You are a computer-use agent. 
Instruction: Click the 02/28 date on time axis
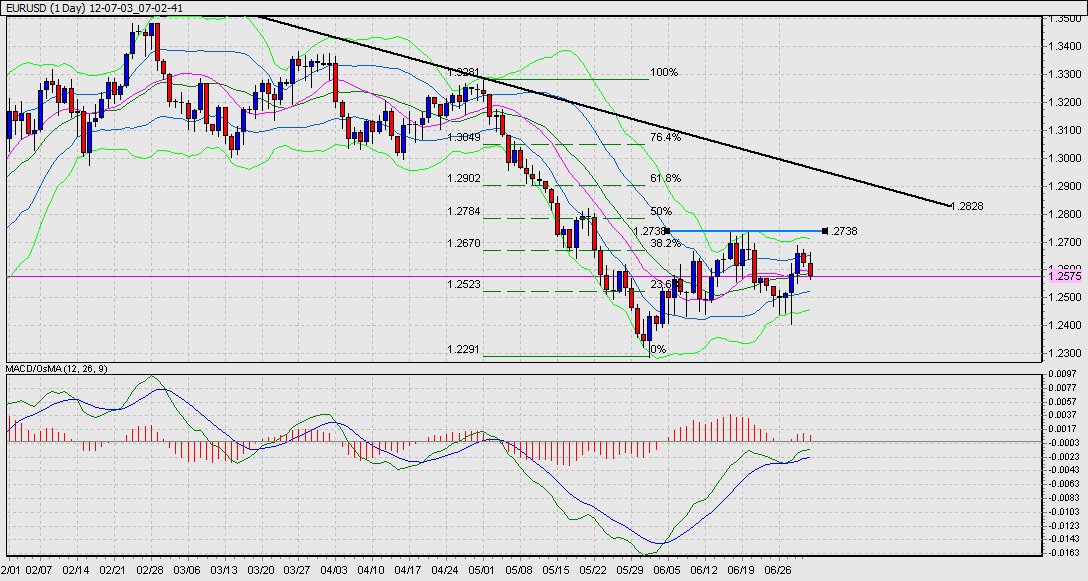tap(150, 569)
